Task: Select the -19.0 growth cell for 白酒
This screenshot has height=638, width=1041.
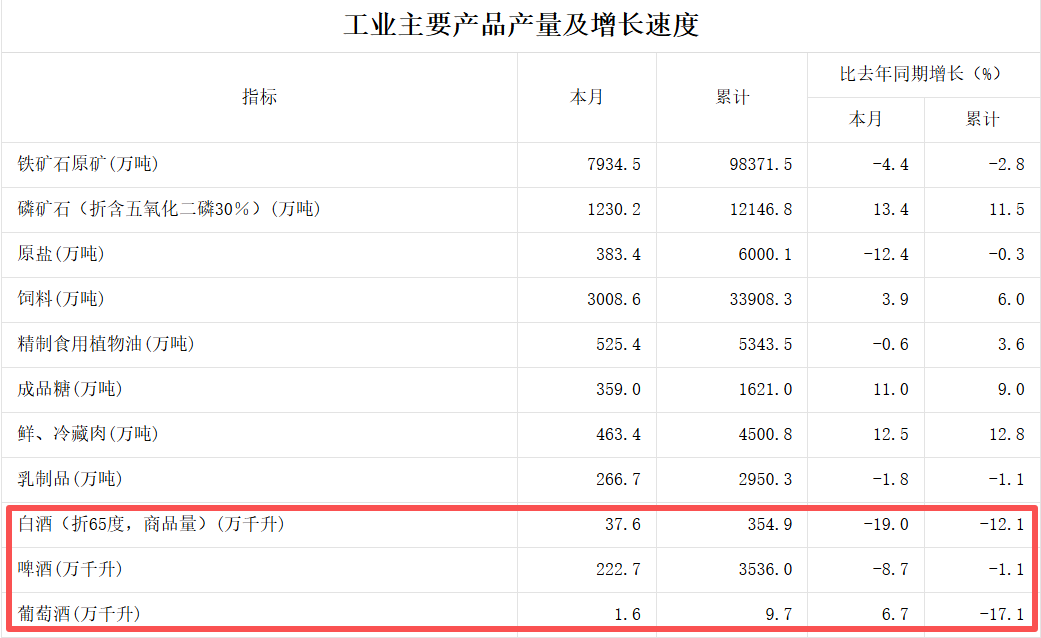Action: [885, 524]
